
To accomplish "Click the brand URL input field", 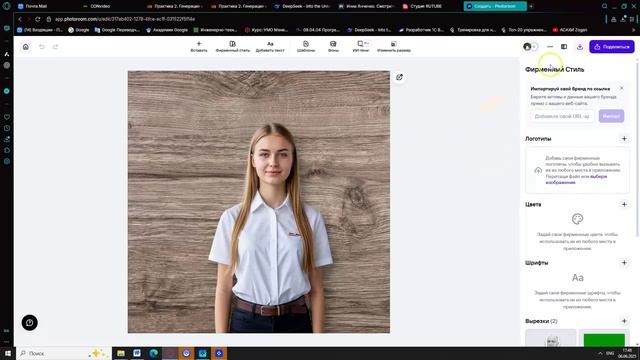I will 562,116.
